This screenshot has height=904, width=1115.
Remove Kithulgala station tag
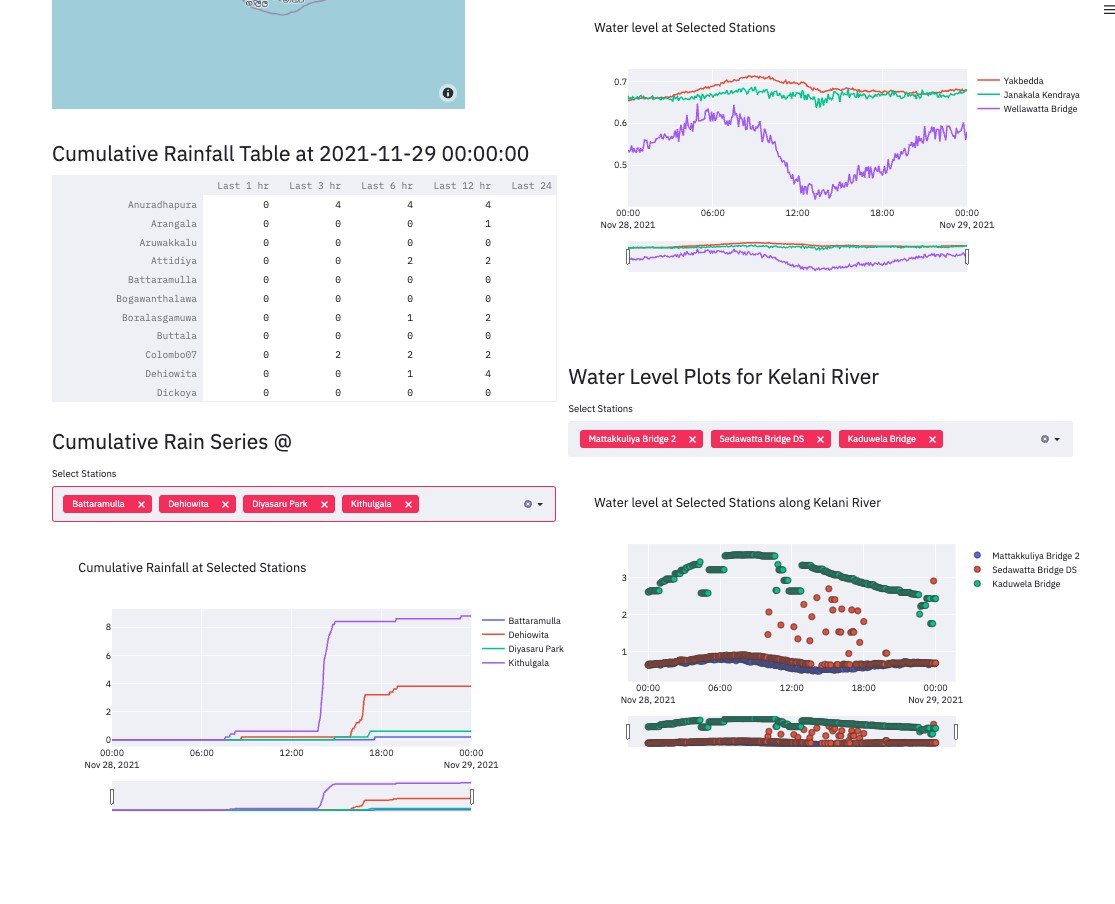(x=408, y=505)
